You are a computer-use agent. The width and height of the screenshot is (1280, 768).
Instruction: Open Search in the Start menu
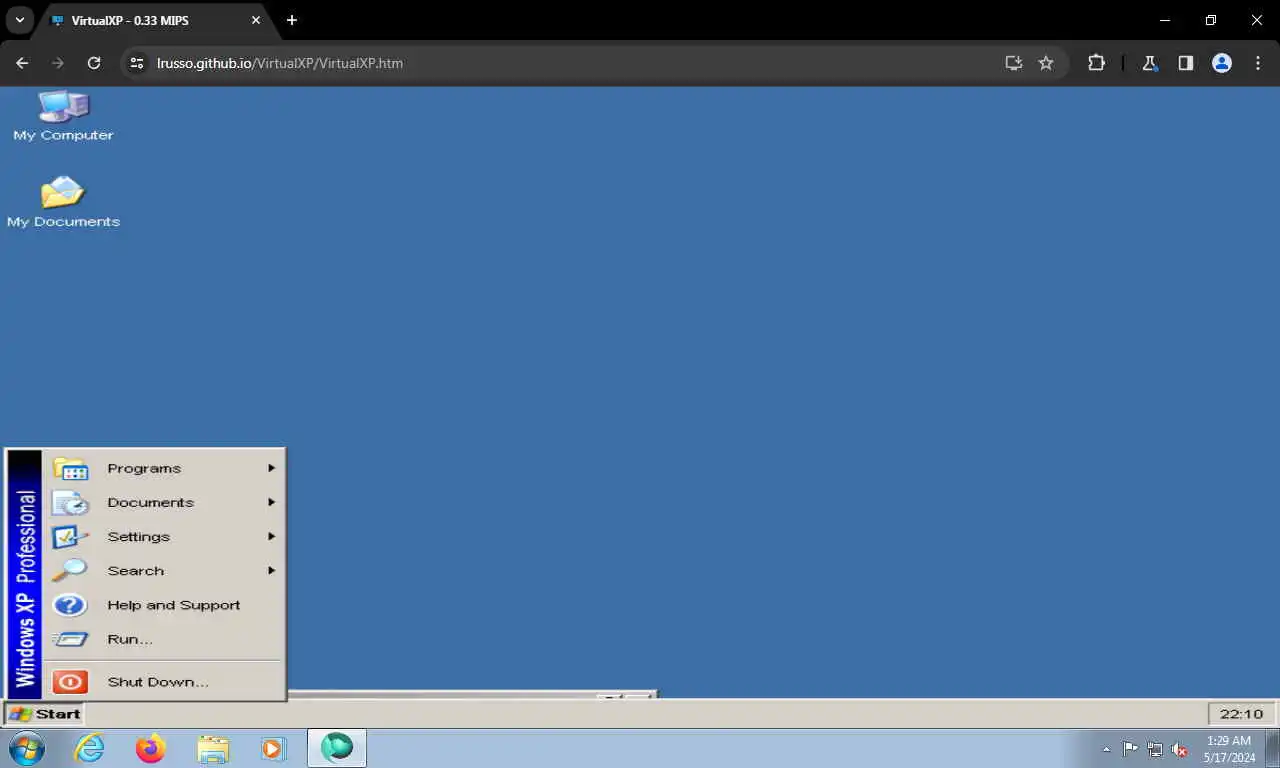(163, 570)
